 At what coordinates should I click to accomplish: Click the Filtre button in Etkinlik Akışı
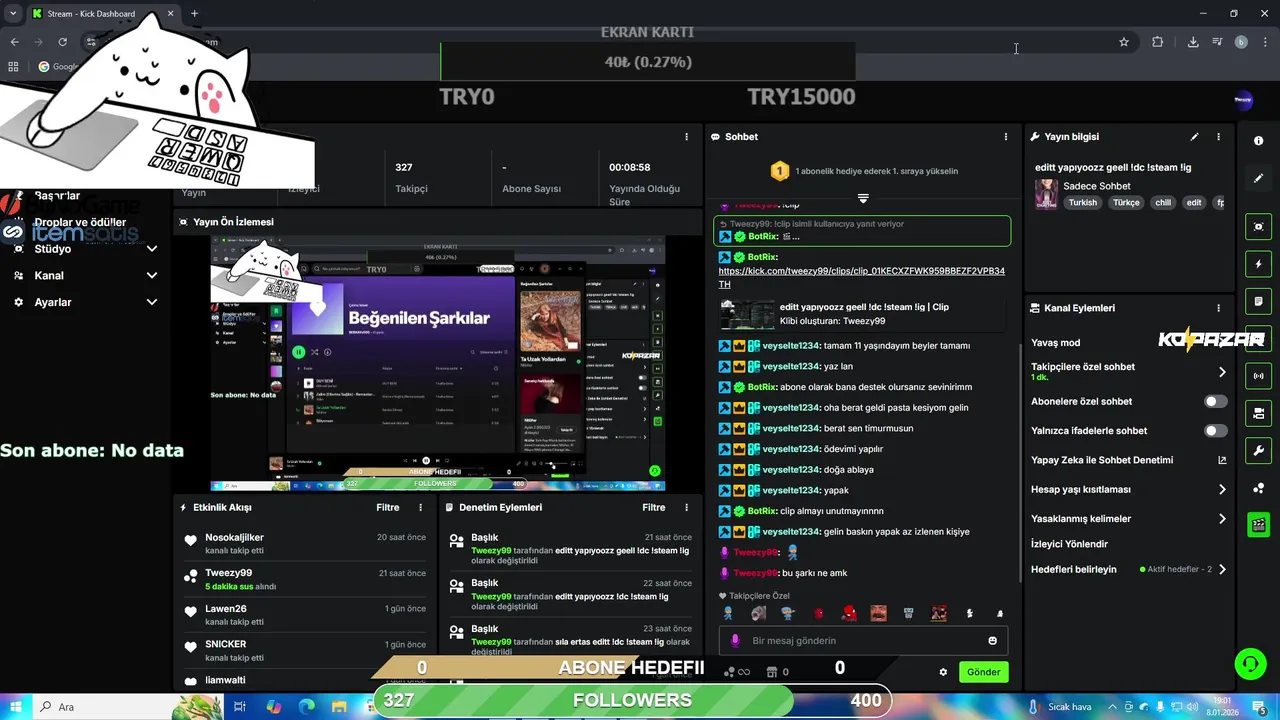tap(387, 507)
